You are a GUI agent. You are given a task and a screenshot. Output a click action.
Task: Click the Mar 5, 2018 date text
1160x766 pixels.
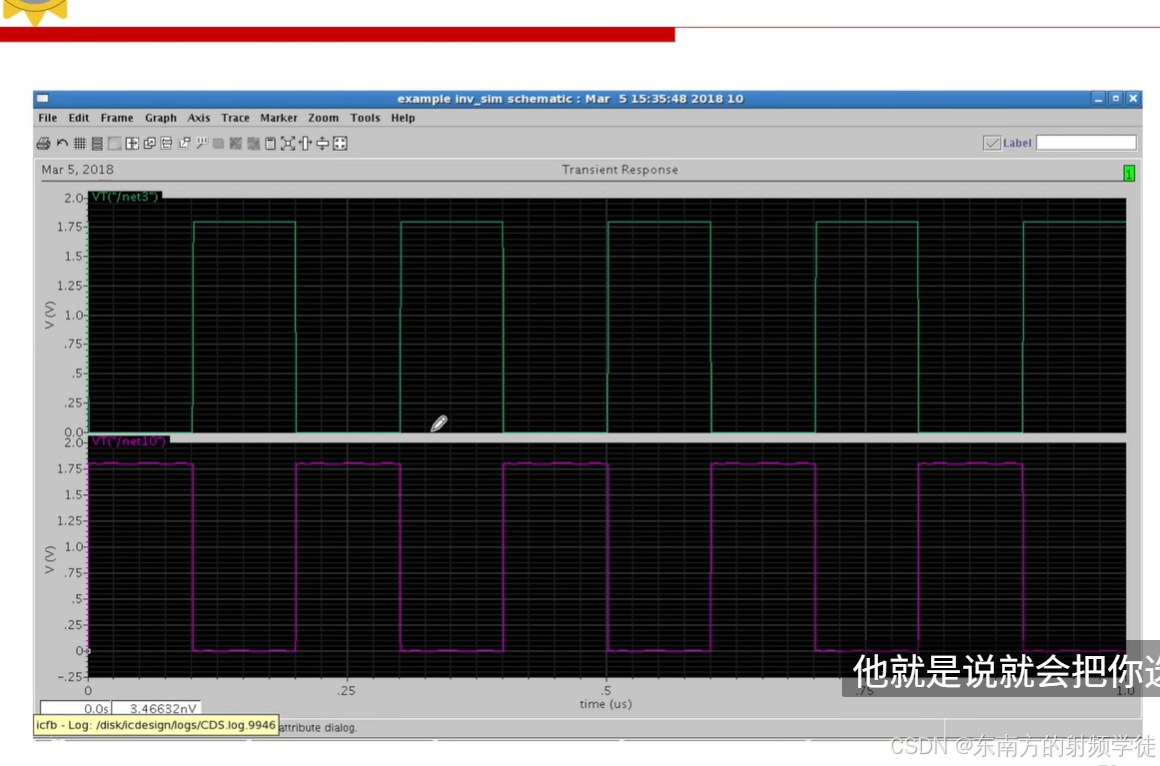click(x=78, y=169)
